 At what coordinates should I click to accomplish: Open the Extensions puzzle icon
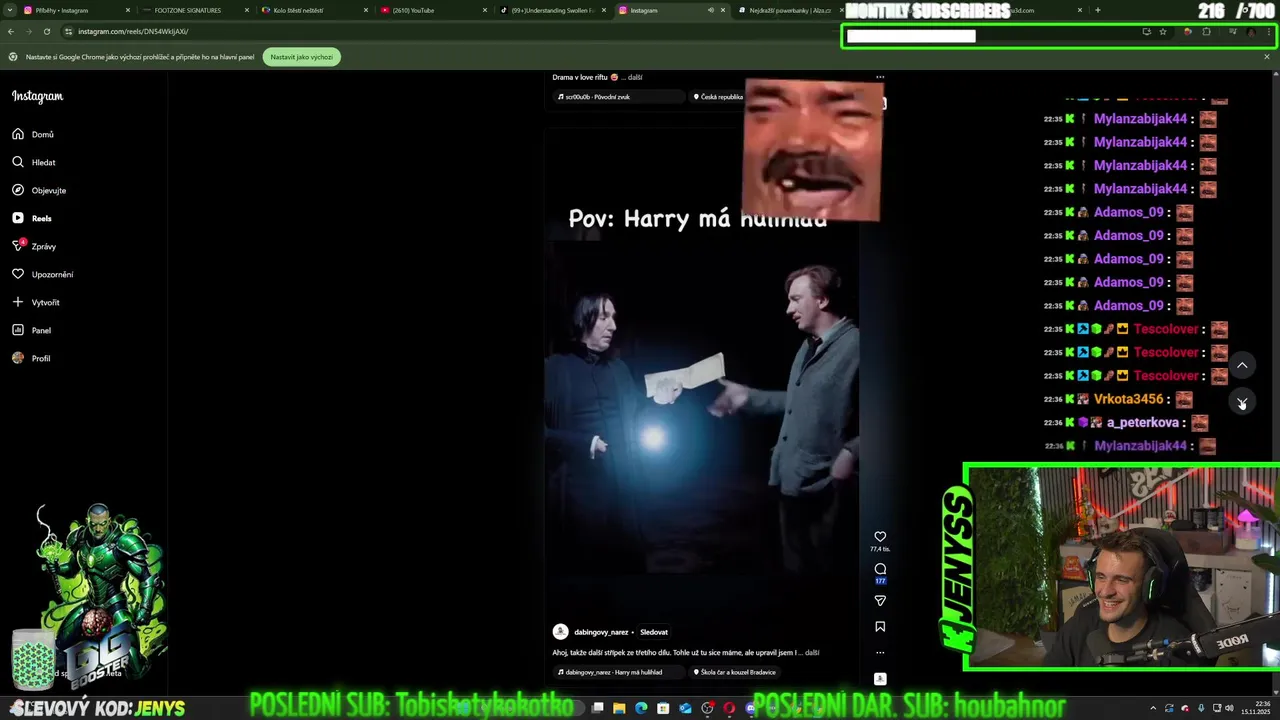[x=1206, y=31]
